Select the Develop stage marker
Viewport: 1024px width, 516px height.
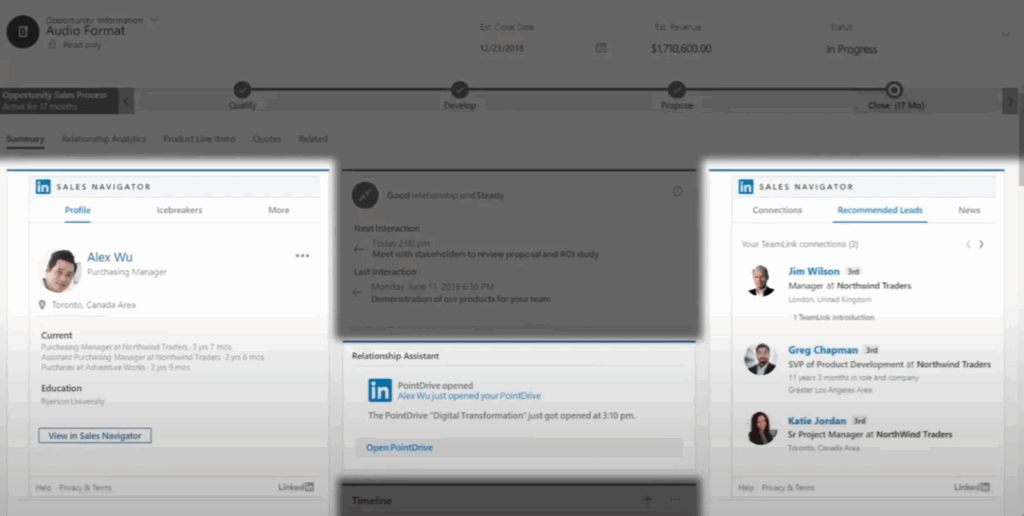point(460,89)
